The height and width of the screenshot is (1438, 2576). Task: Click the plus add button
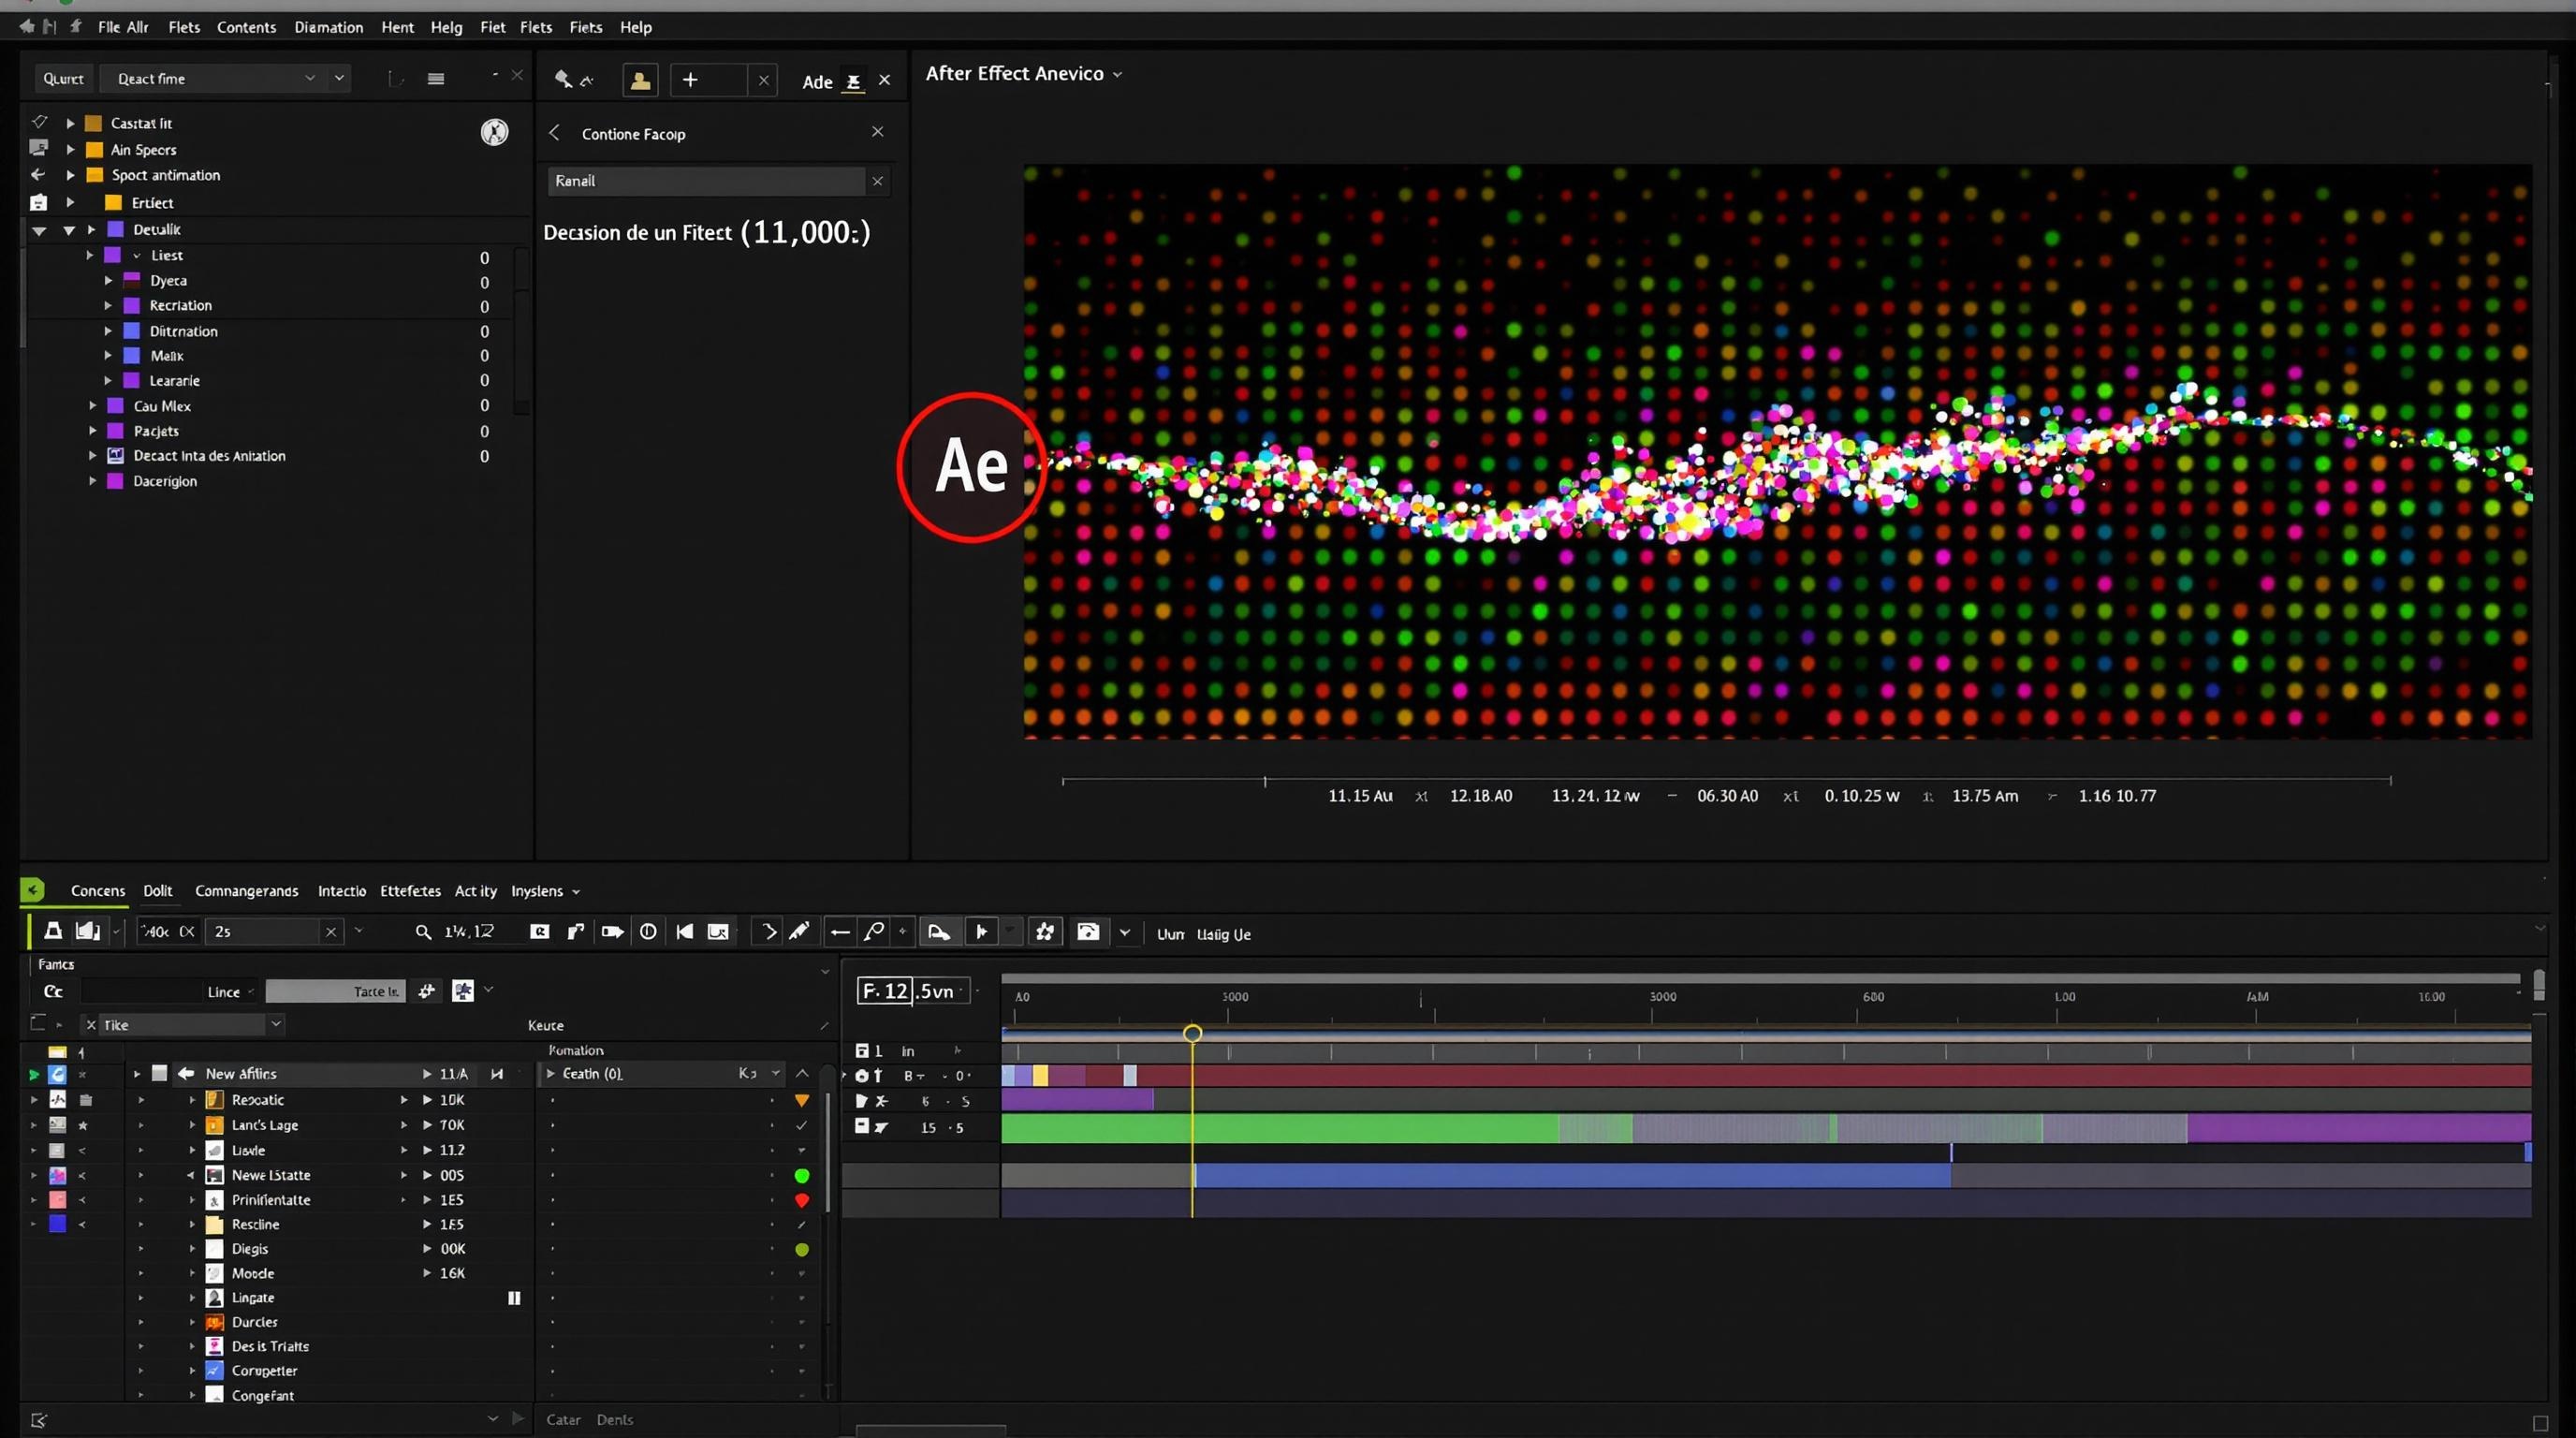pyautogui.click(x=690, y=80)
